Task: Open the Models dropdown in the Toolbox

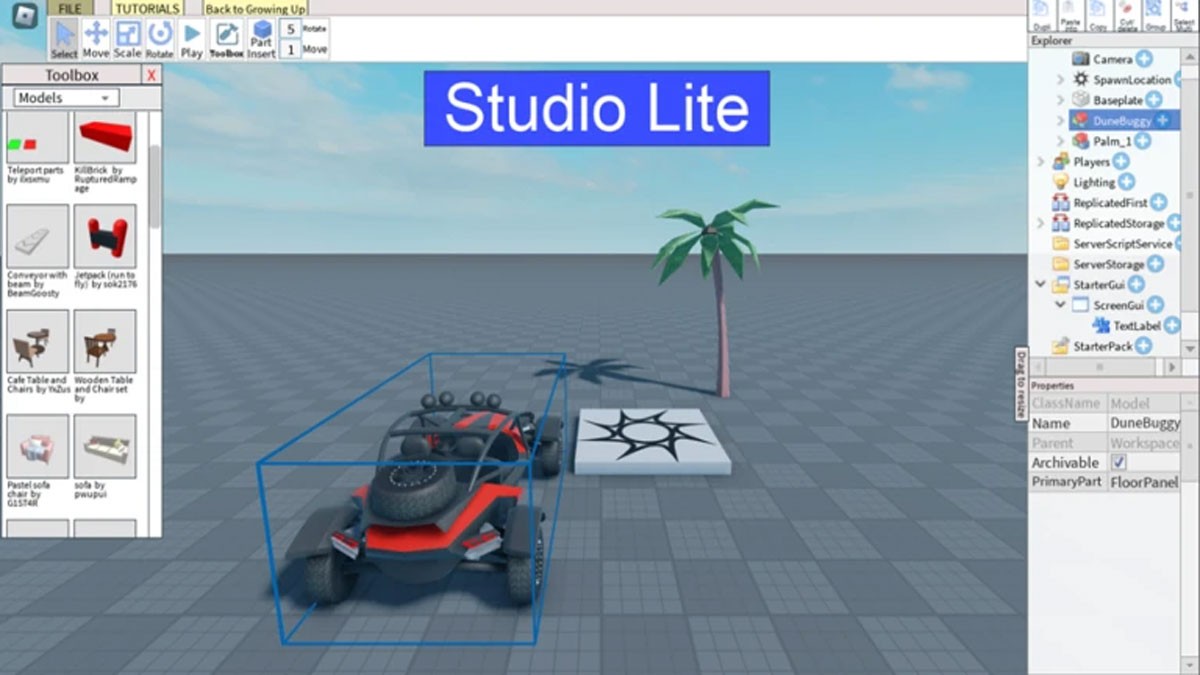Action: click(x=64, y=97)
